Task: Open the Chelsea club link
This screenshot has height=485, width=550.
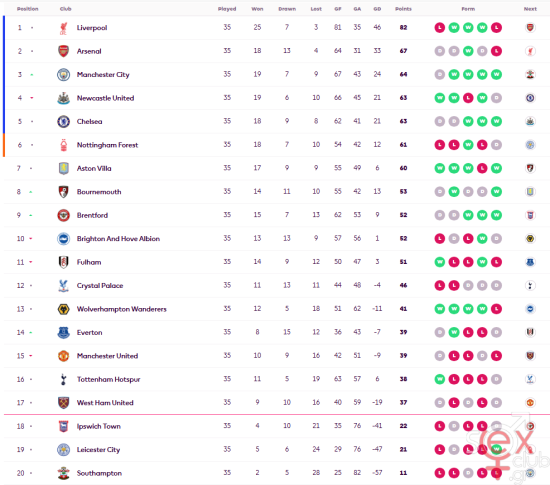Action: [89, 122]
